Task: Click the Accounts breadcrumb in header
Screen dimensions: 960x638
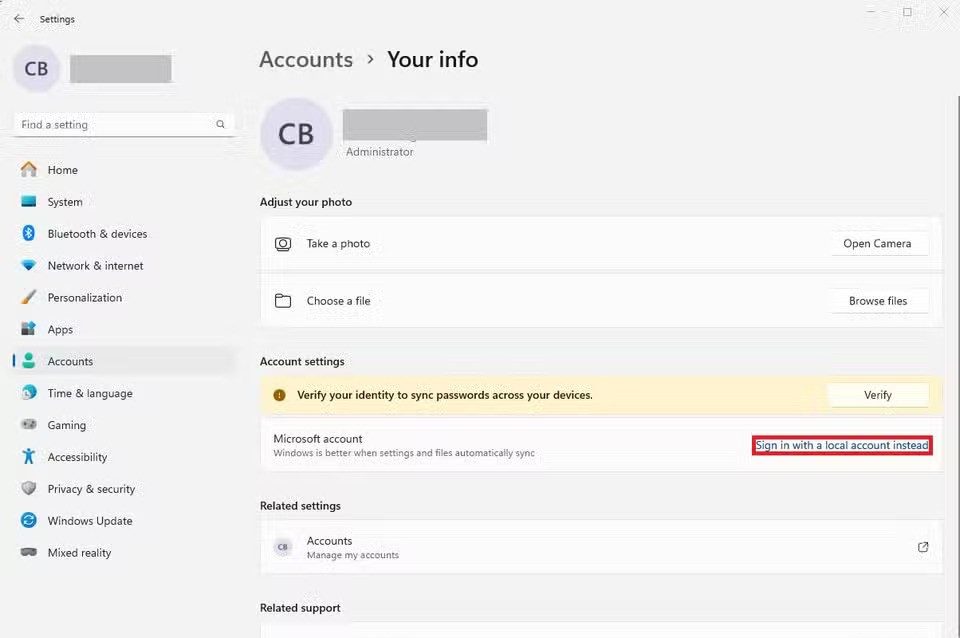Action: [306, 60]
